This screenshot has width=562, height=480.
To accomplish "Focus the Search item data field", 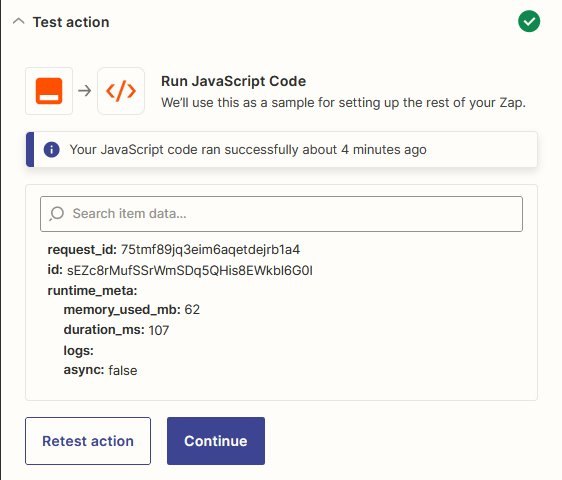I will (281, 214).
